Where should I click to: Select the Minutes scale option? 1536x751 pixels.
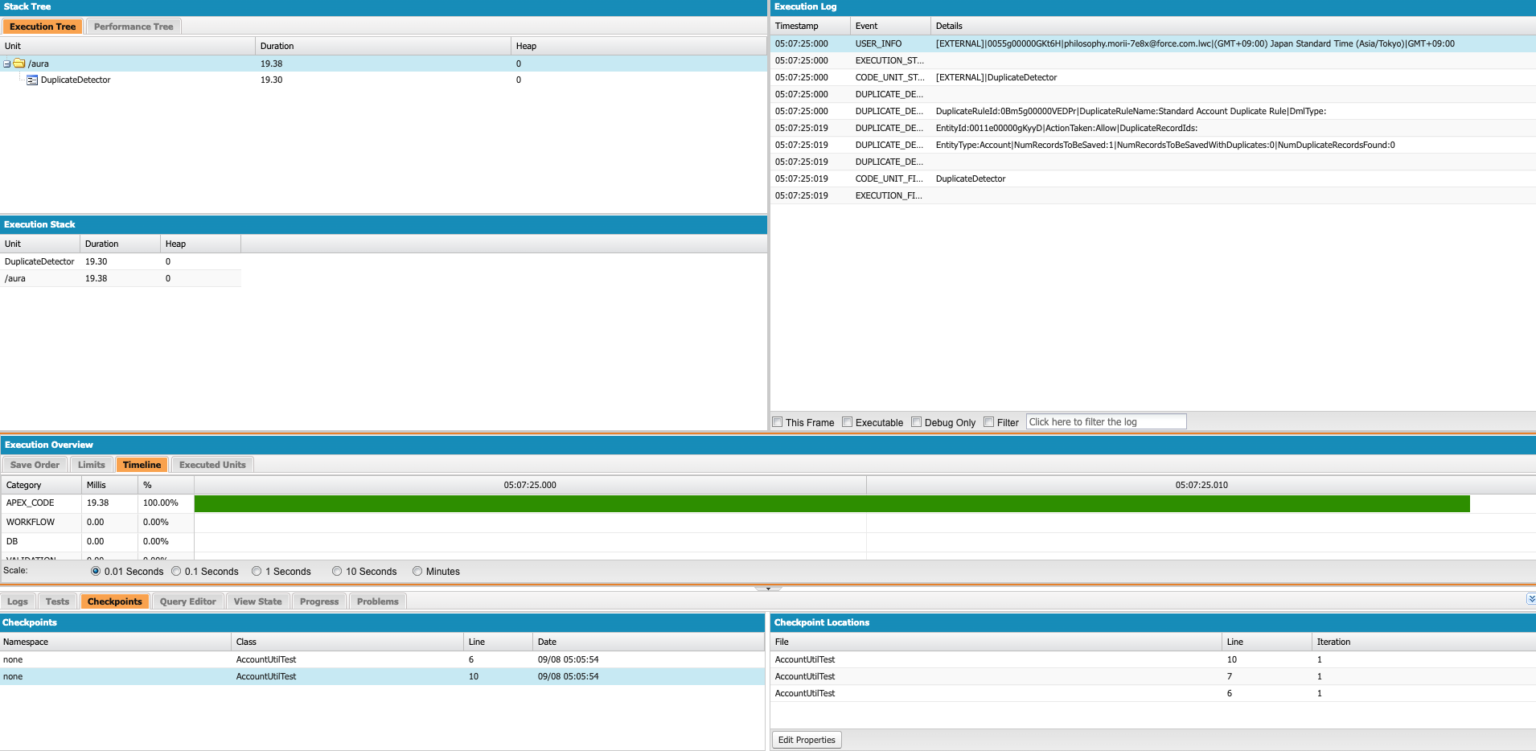click(417, 571)
